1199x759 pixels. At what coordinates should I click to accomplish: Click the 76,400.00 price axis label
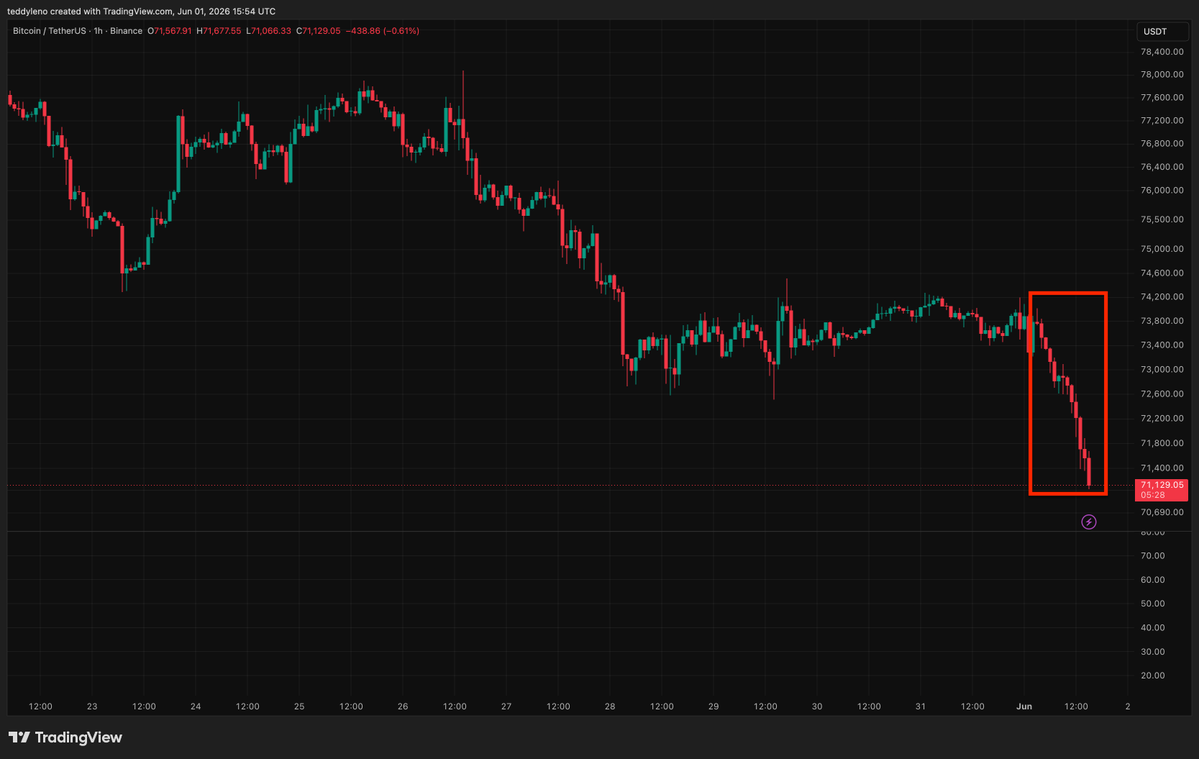1162,167
